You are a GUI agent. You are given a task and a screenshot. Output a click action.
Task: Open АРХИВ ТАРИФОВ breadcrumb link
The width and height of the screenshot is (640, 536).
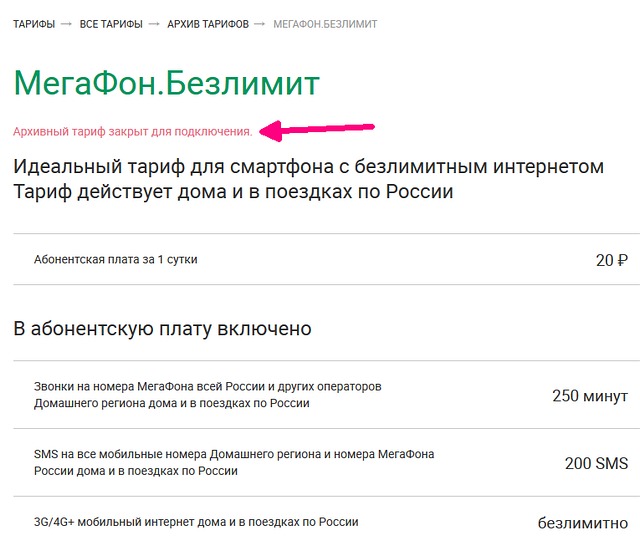coord(208,24)
